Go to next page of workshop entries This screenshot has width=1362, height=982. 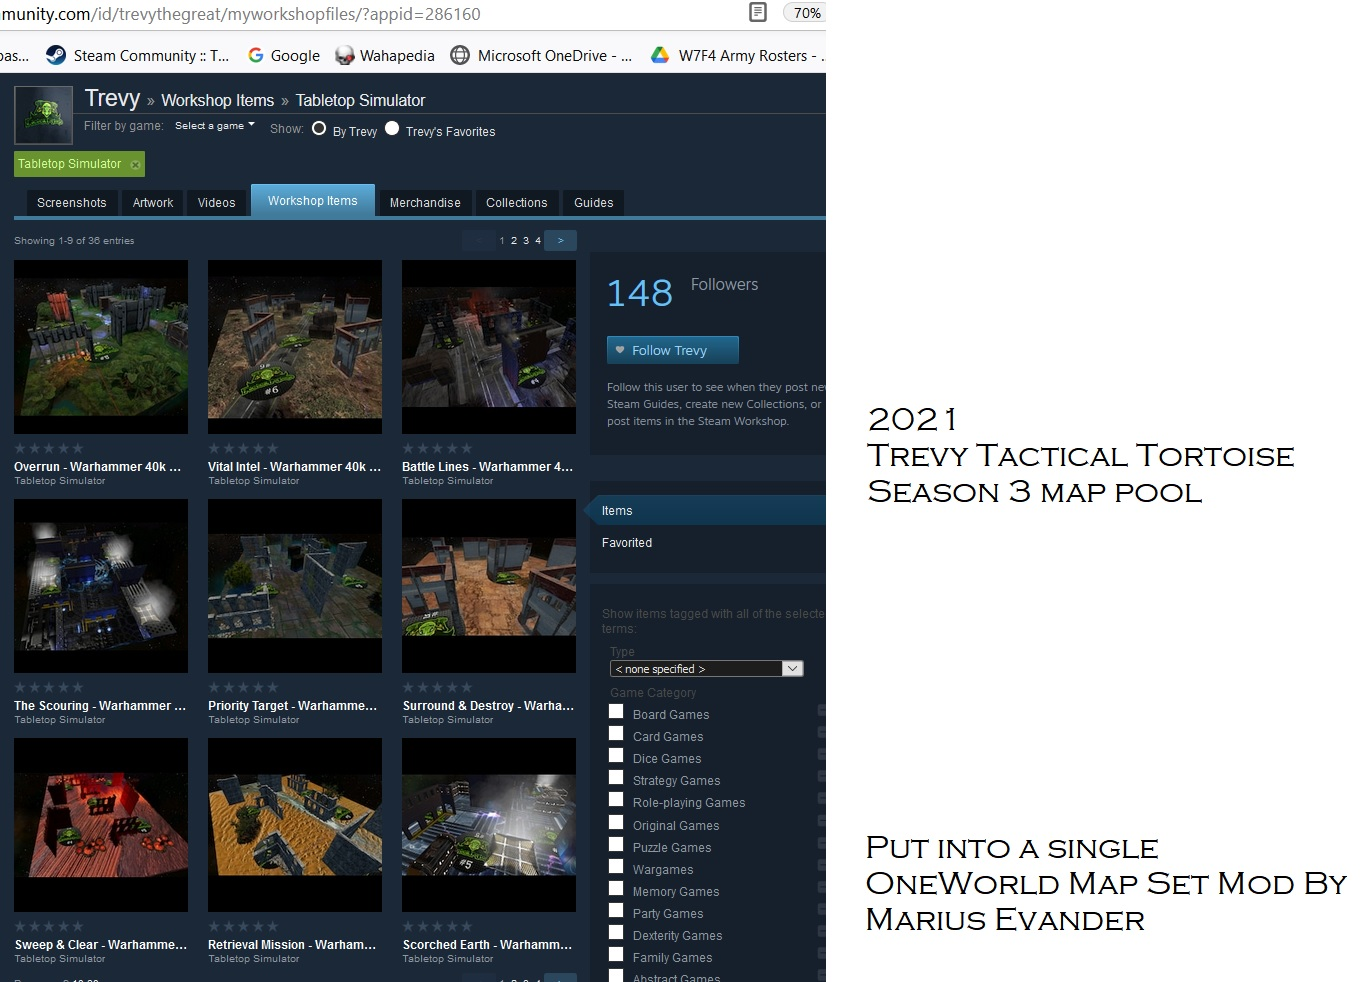[560, 240]
